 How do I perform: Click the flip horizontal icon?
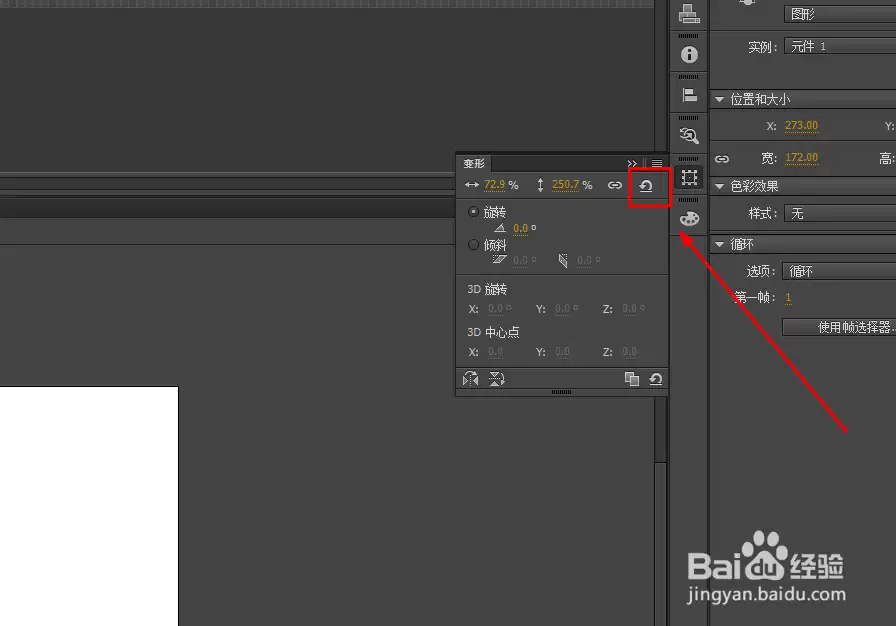click(x=470, y=379)
